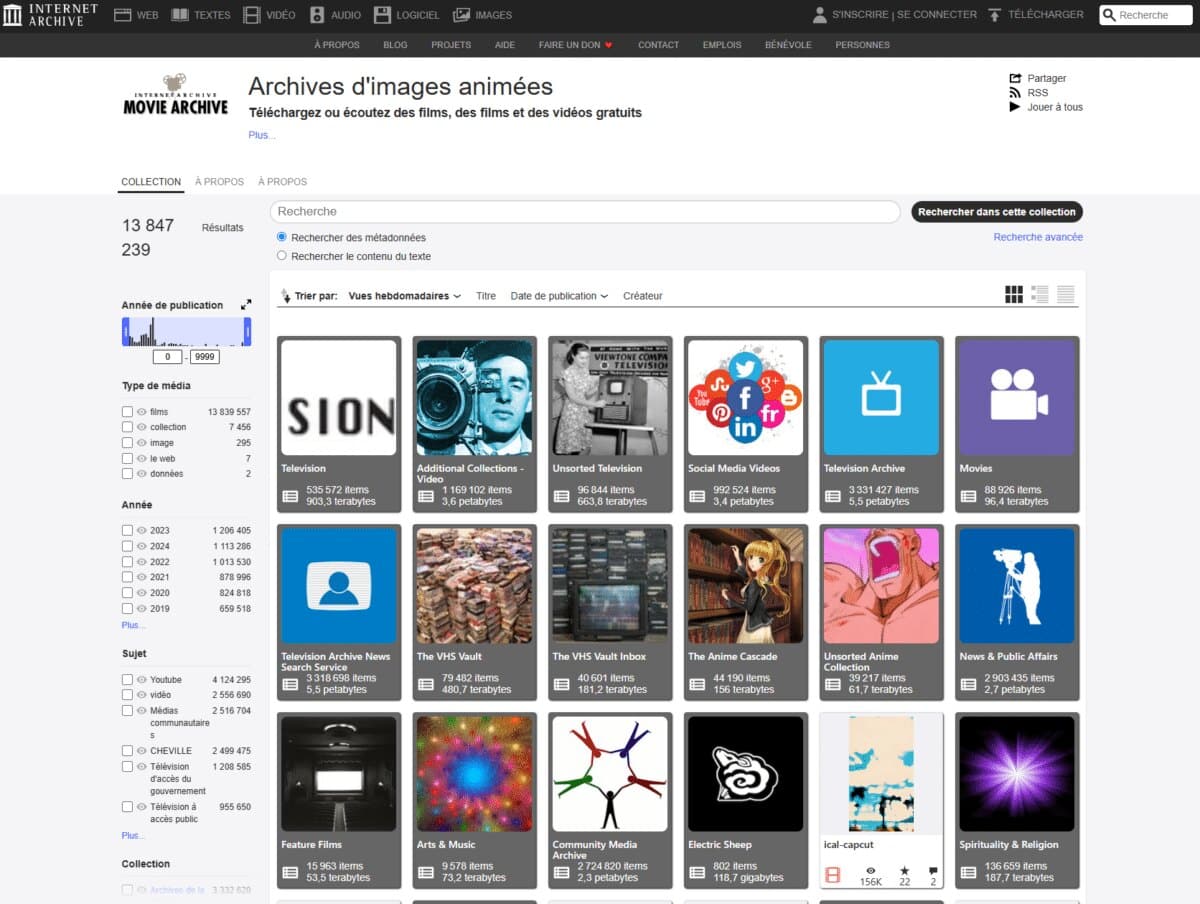Select the COLLECTION tab
1200x904 pixels.
point(151,182)
